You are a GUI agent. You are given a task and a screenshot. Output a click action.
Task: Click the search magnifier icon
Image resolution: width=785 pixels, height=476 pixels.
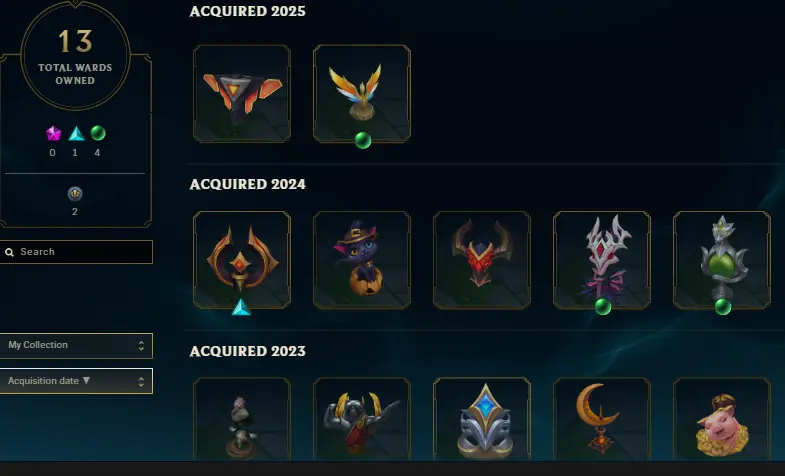pyautogui.click(x=10, y=252)
